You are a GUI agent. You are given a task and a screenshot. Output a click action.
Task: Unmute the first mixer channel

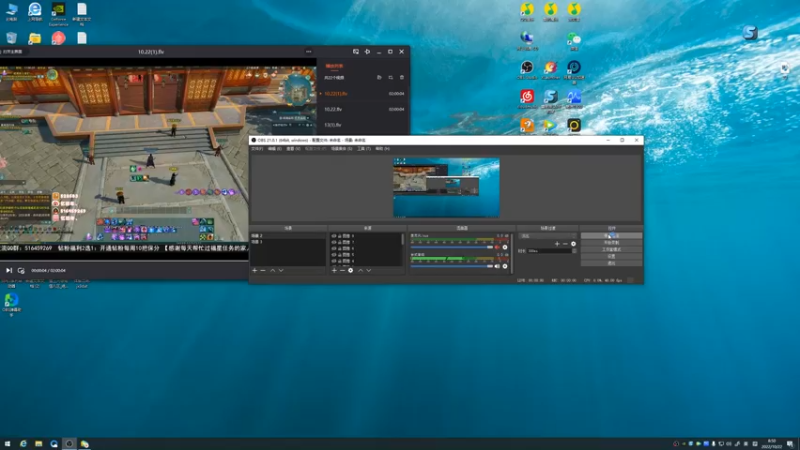pyautogui.click(x=497, y=247)
